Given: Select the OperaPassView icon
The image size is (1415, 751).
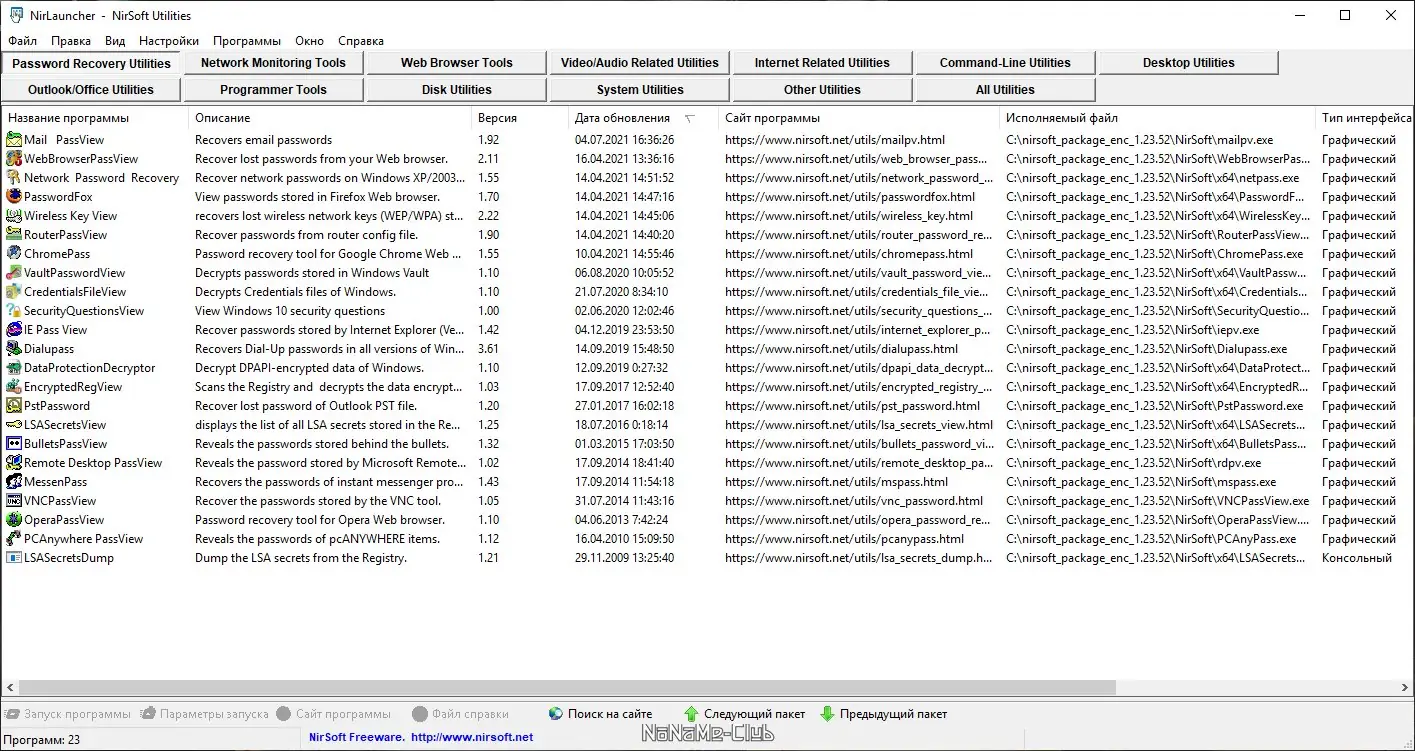Looking at the screenshot, I should pos(14,520).
